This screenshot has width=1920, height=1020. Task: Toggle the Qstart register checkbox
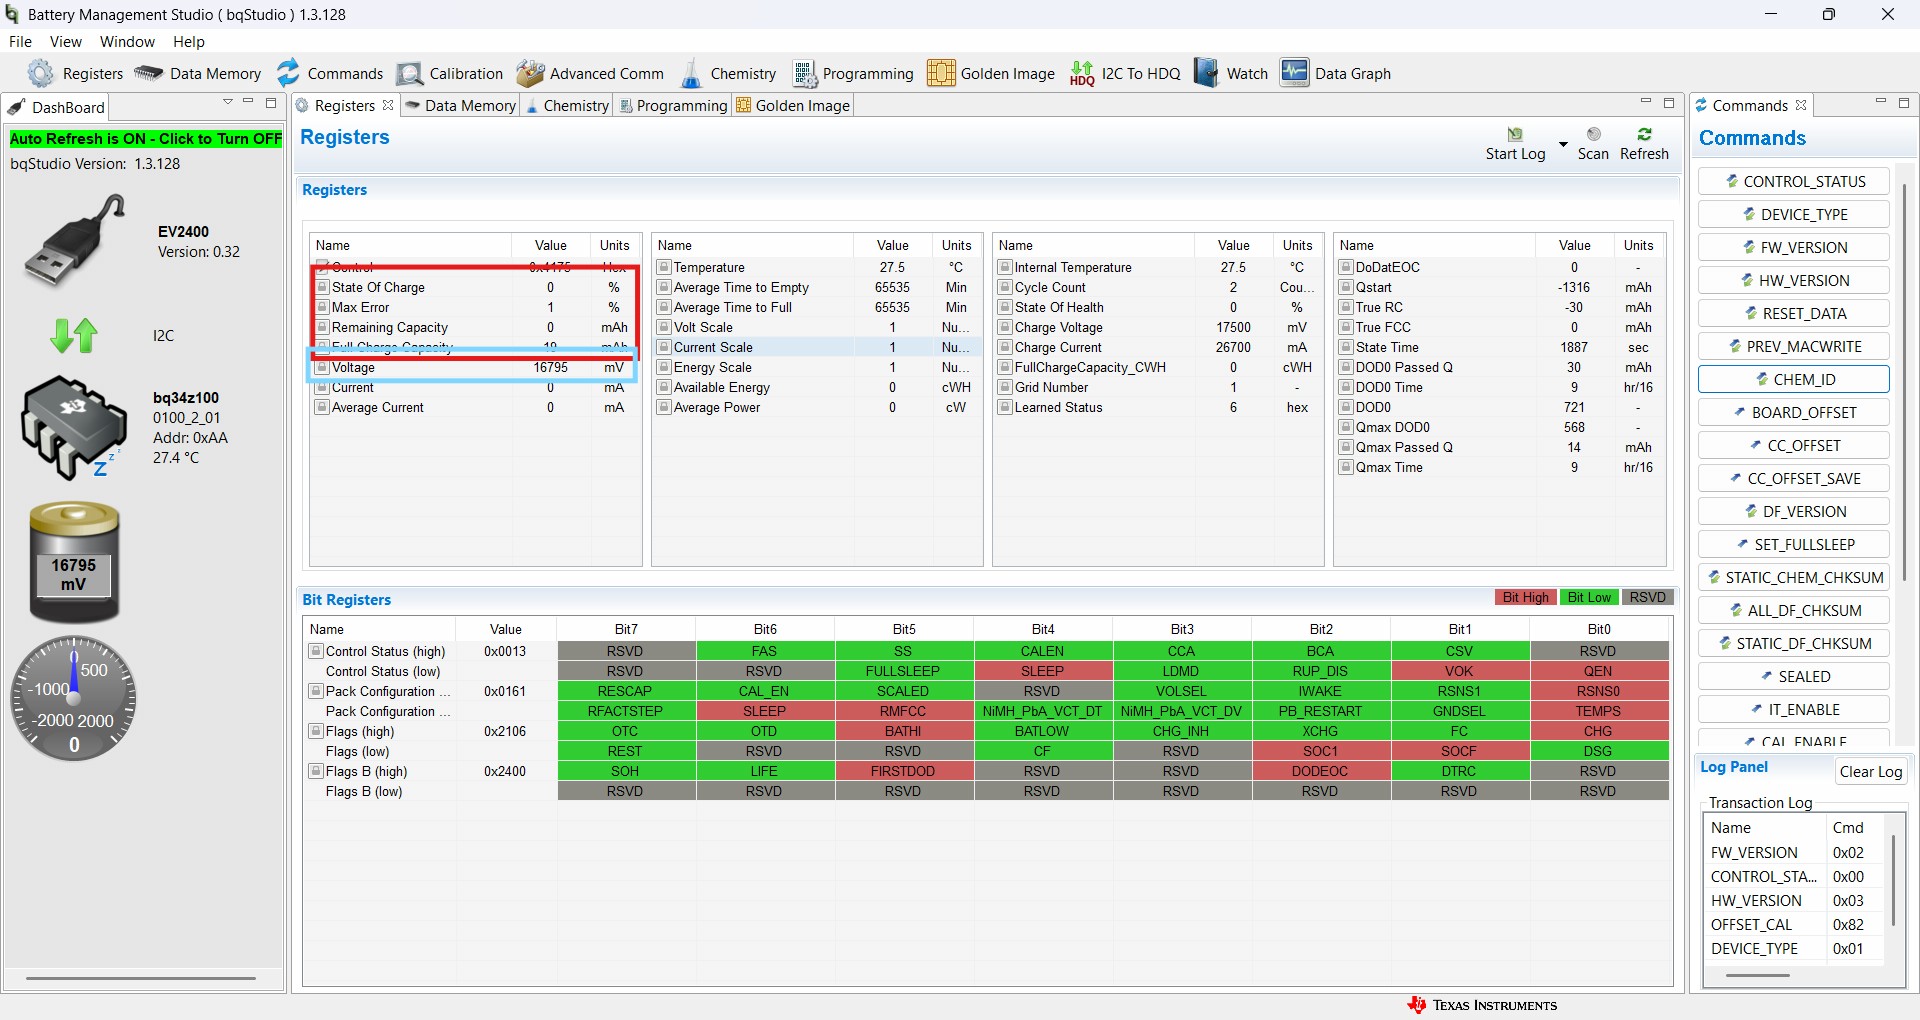pos(1346,287)
